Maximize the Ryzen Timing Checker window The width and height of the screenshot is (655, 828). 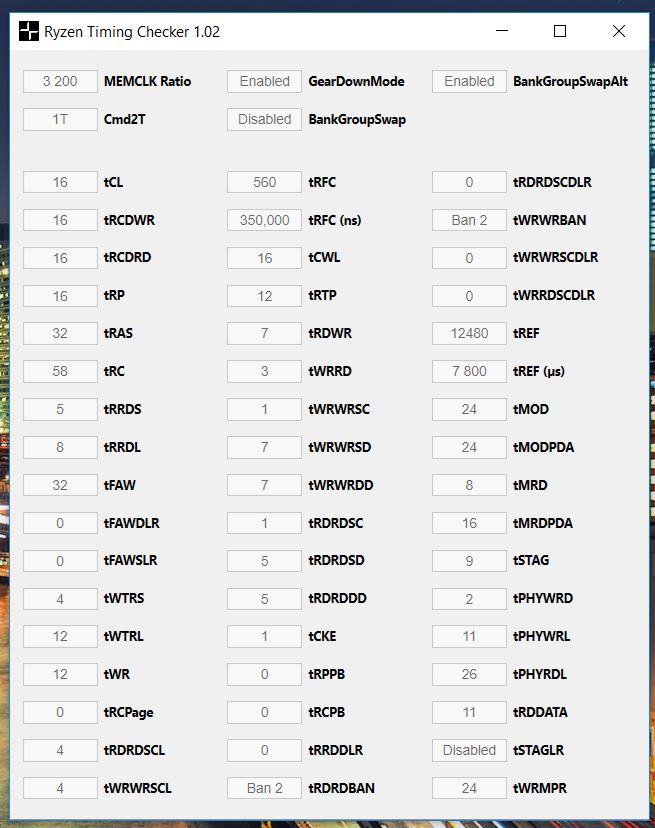pyautogui.click(x=560, y=31)
